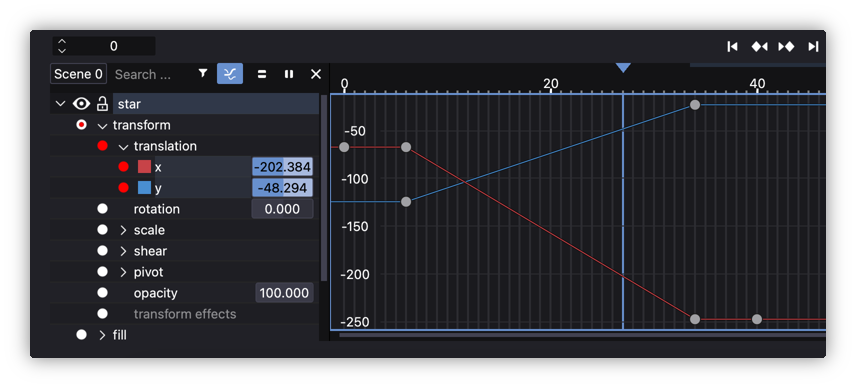Toggle the curve editor view button

(230, 74)
